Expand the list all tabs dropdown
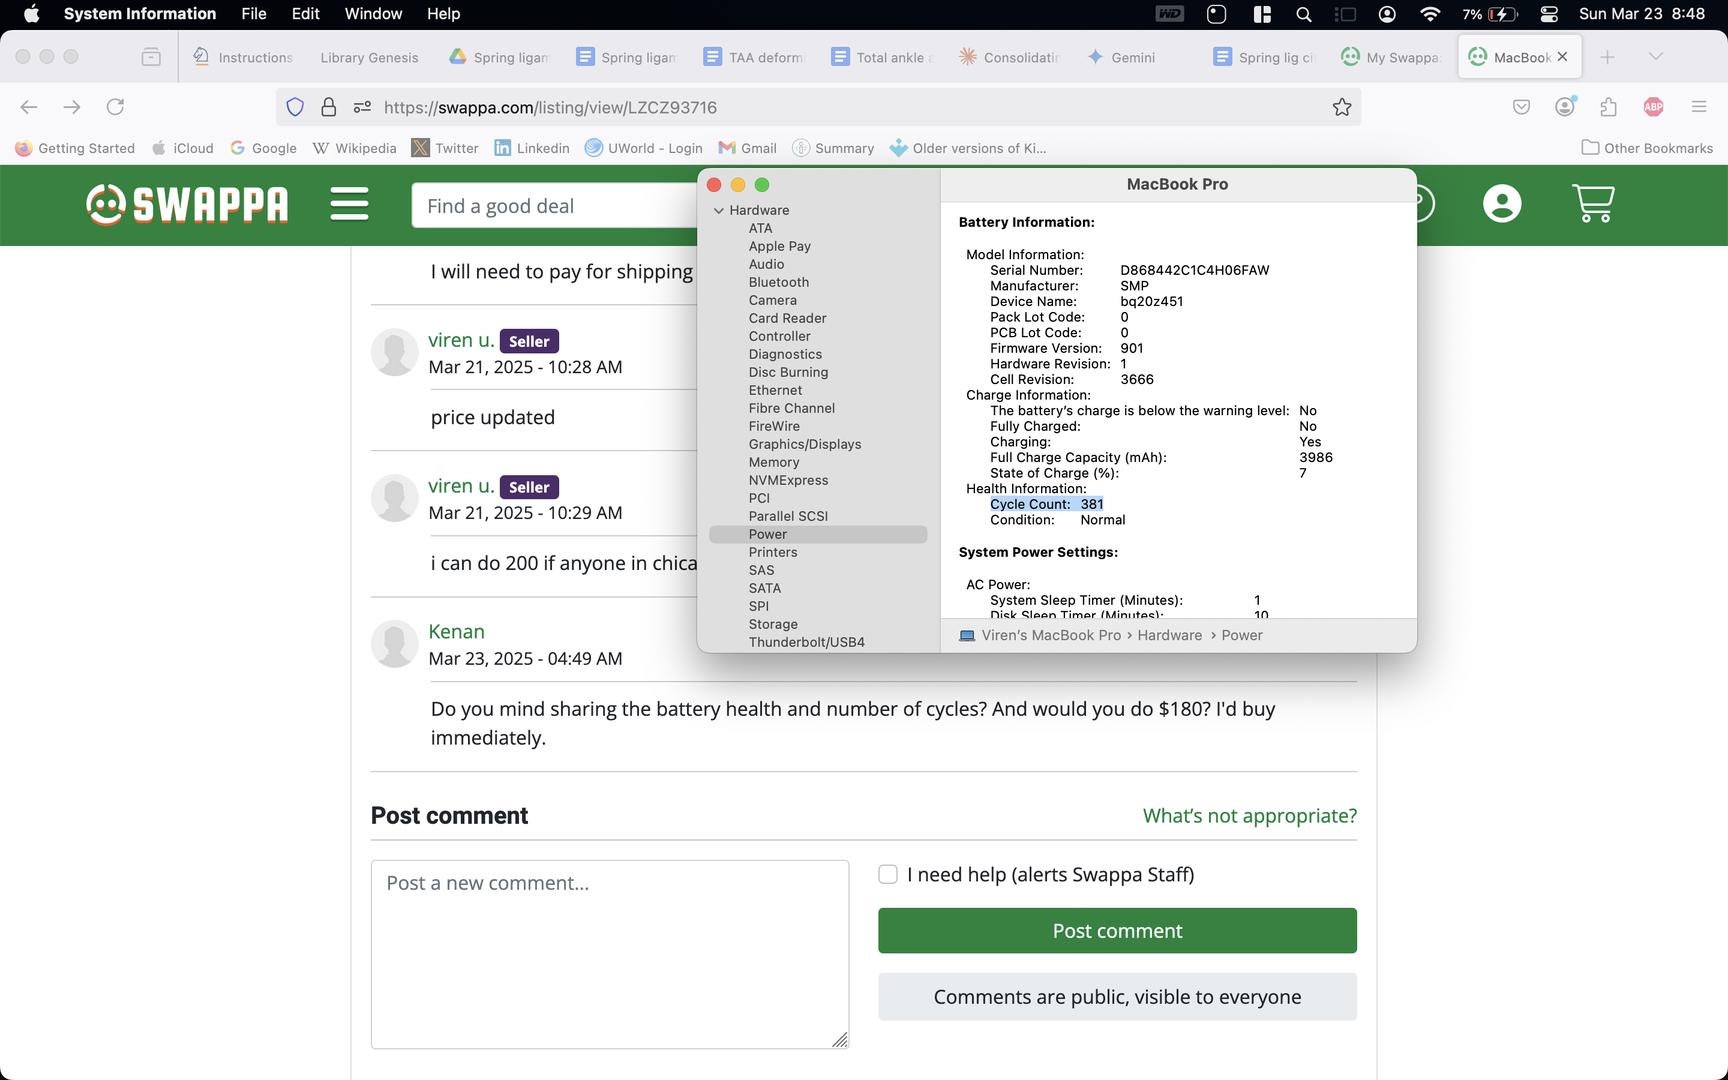Screen dimensions: 1728x1080 coord(1656,57)
